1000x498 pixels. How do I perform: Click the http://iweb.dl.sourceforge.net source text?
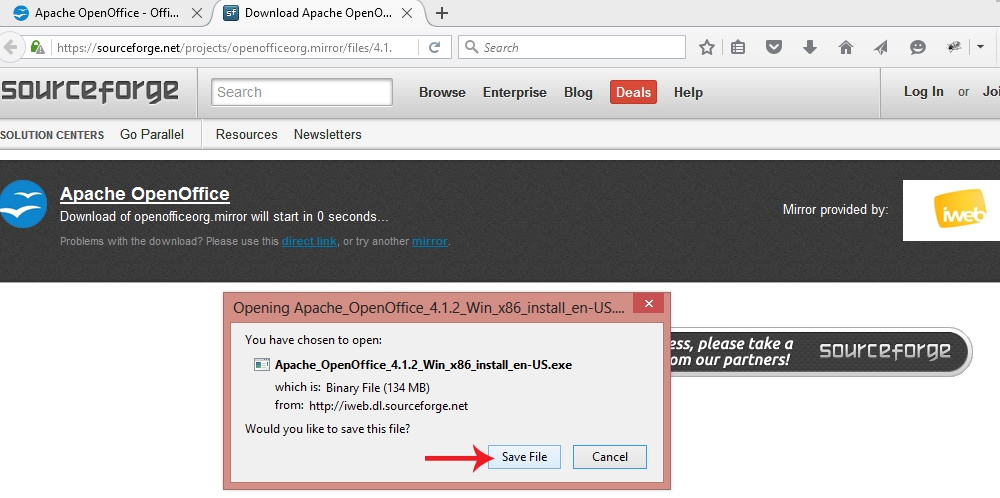(388, 406)
